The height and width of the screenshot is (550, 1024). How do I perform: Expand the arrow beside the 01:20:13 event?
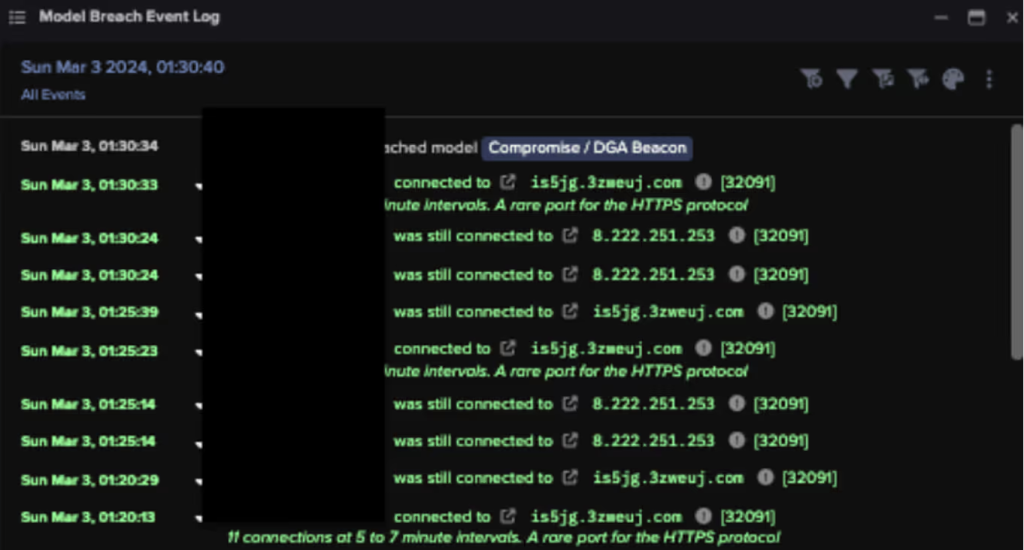pyautogui.click(x=198, y=518)
